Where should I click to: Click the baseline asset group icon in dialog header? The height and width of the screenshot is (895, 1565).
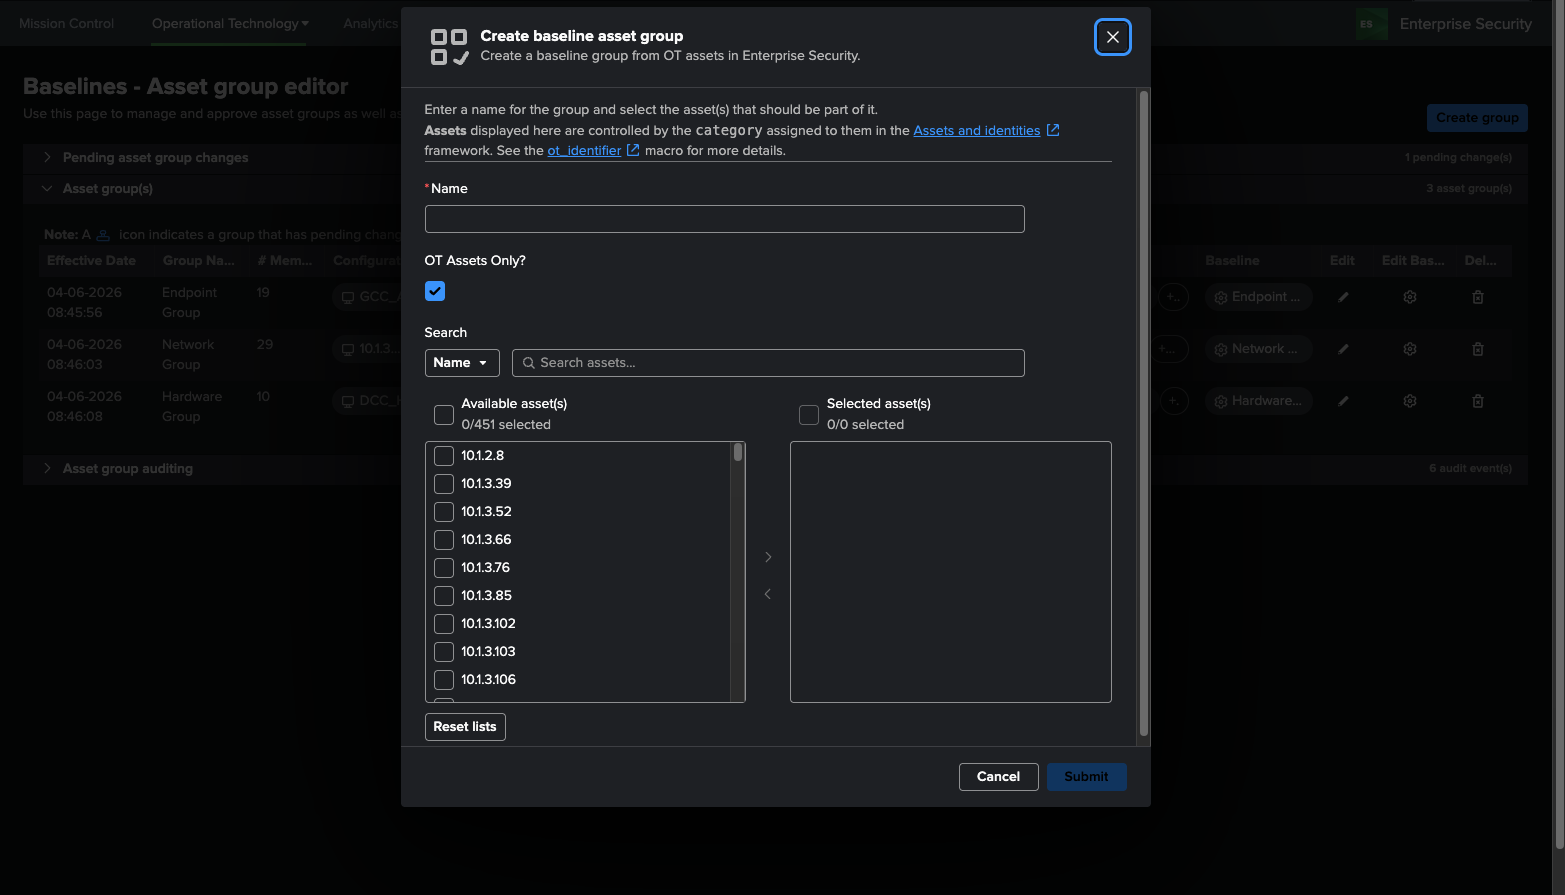click(x=449, y=47)
